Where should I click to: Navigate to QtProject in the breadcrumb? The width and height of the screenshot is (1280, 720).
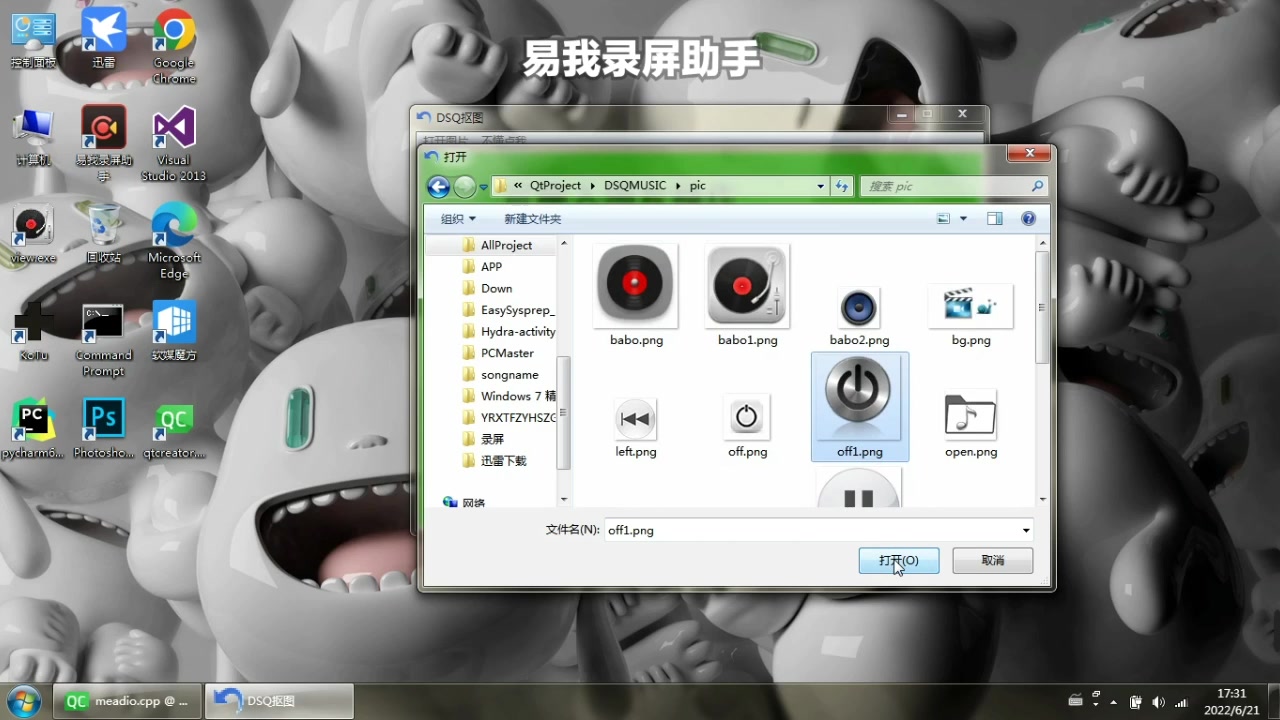(x=555, y=186)
